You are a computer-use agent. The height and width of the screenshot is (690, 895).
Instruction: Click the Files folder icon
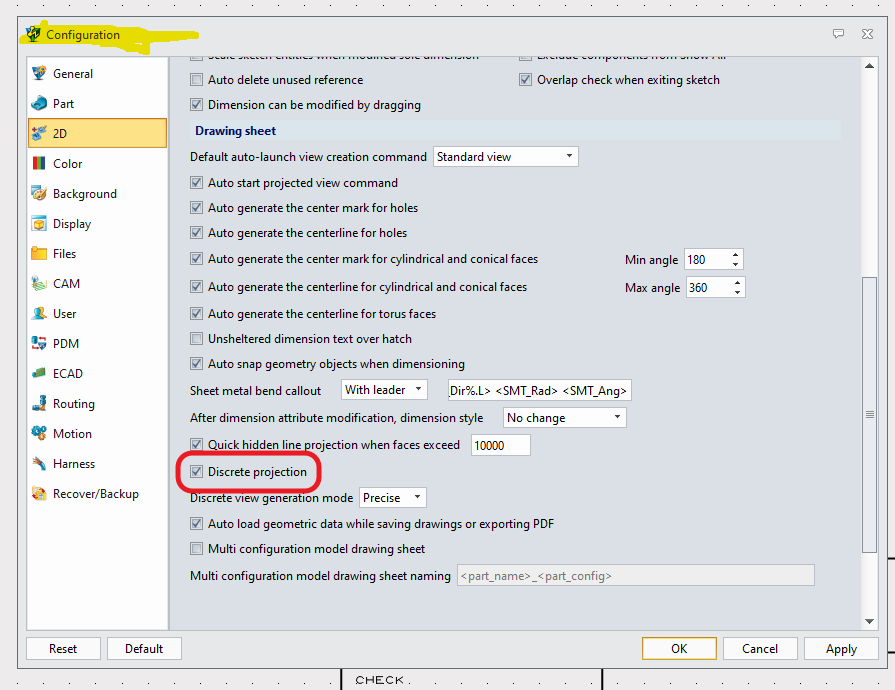[x=39, y=253]
